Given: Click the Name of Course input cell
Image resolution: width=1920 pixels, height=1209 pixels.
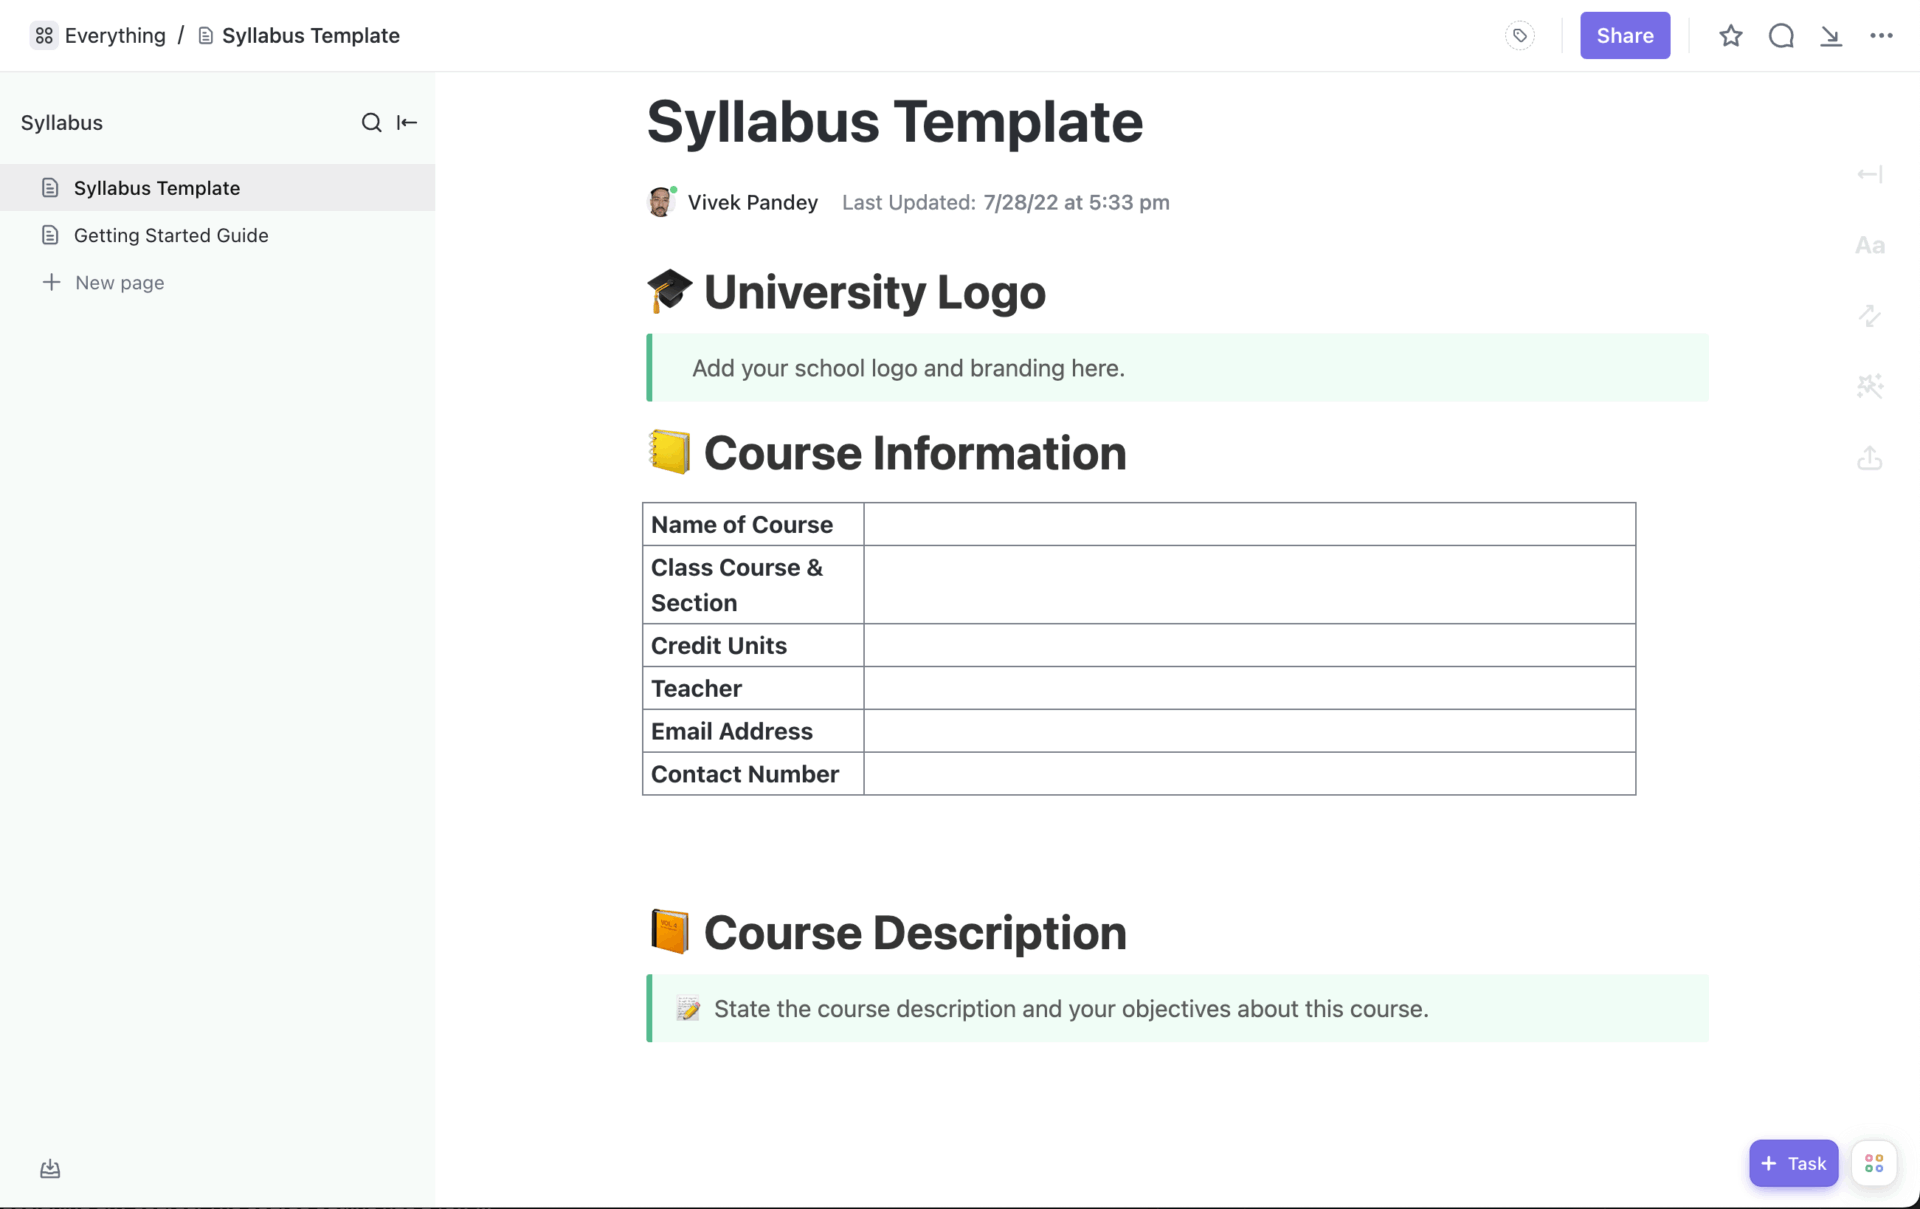Looking at the screenshot, I should (1248, 523).
